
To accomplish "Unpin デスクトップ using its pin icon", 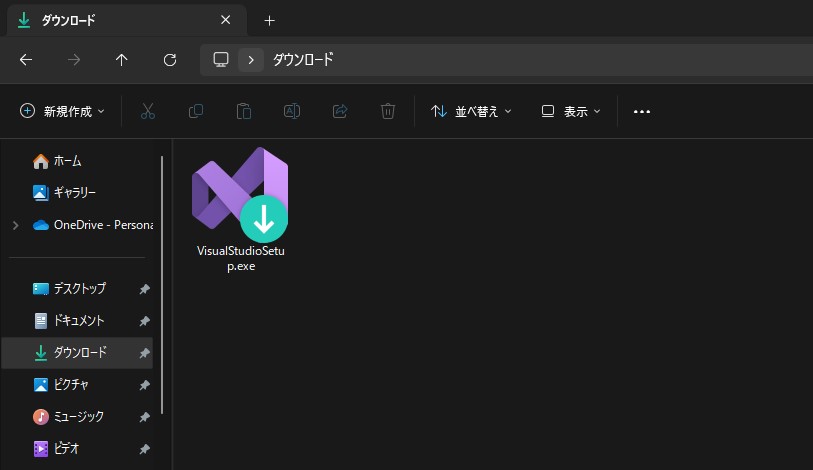I will coord(144,289).
